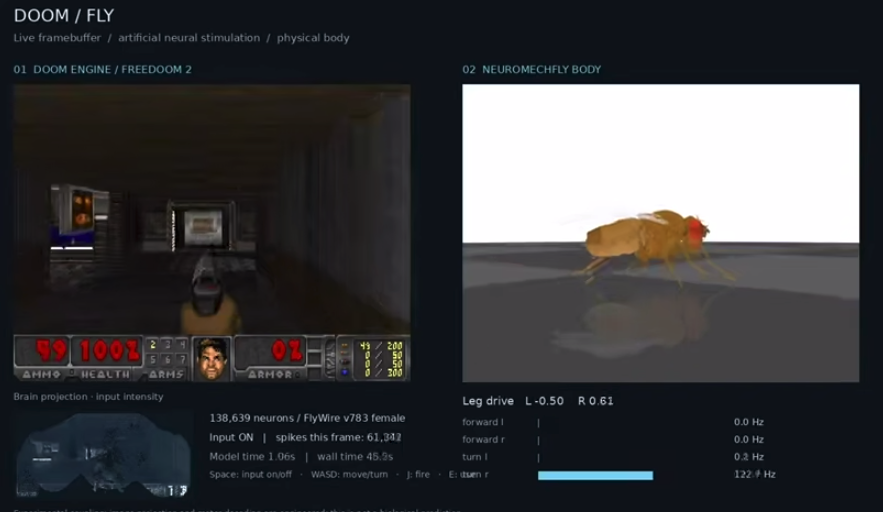Viewport: 883px width, 512px height.
Task: Click the 'wall time' readout
Action: coord(355,457)
